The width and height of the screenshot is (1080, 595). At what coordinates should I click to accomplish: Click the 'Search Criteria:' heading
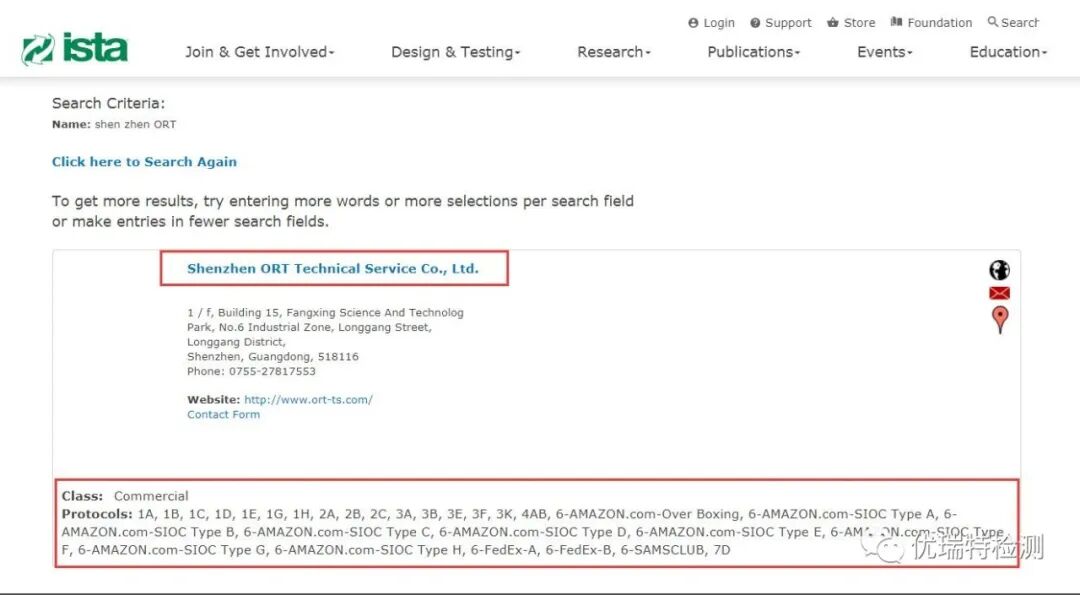click(109, 103)
